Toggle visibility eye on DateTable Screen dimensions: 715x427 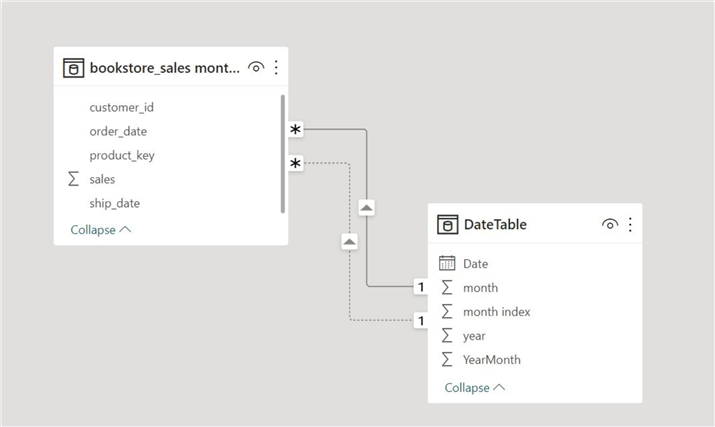(610, 224)
